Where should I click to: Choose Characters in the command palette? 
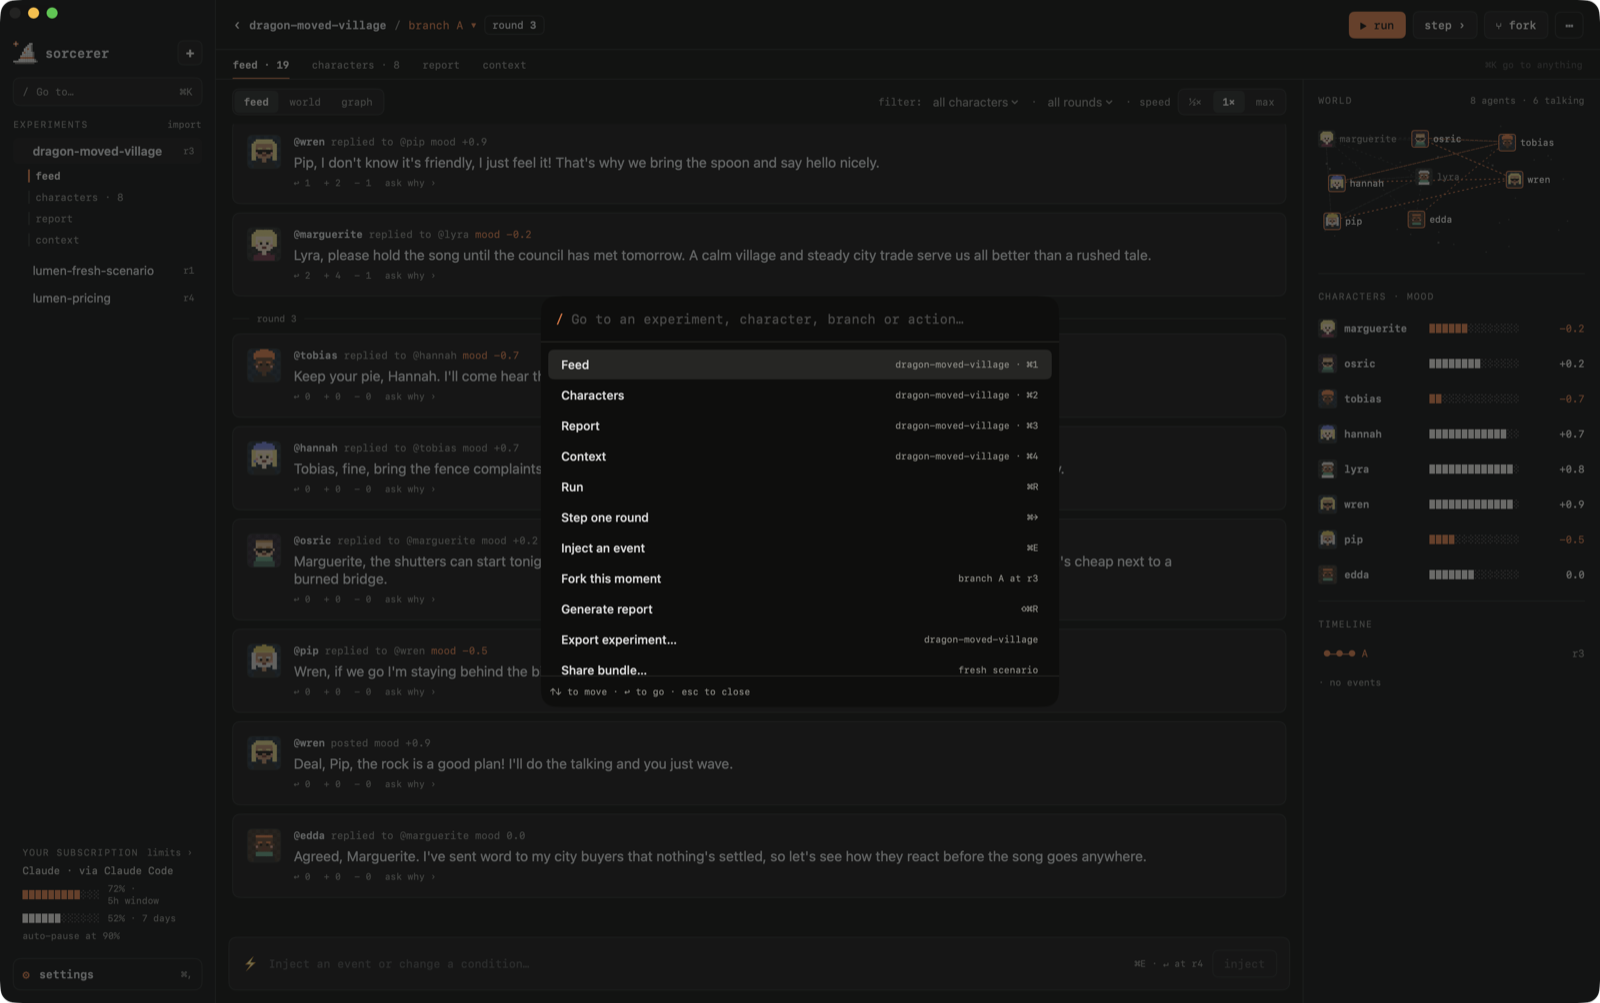pos(799,396)
